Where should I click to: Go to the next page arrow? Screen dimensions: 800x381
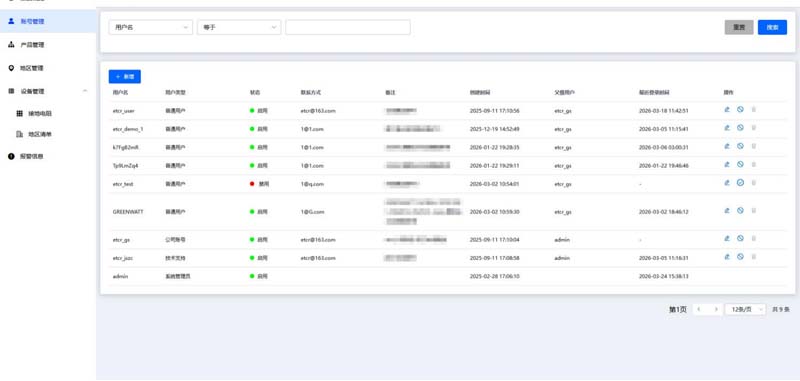click(716, 309)
